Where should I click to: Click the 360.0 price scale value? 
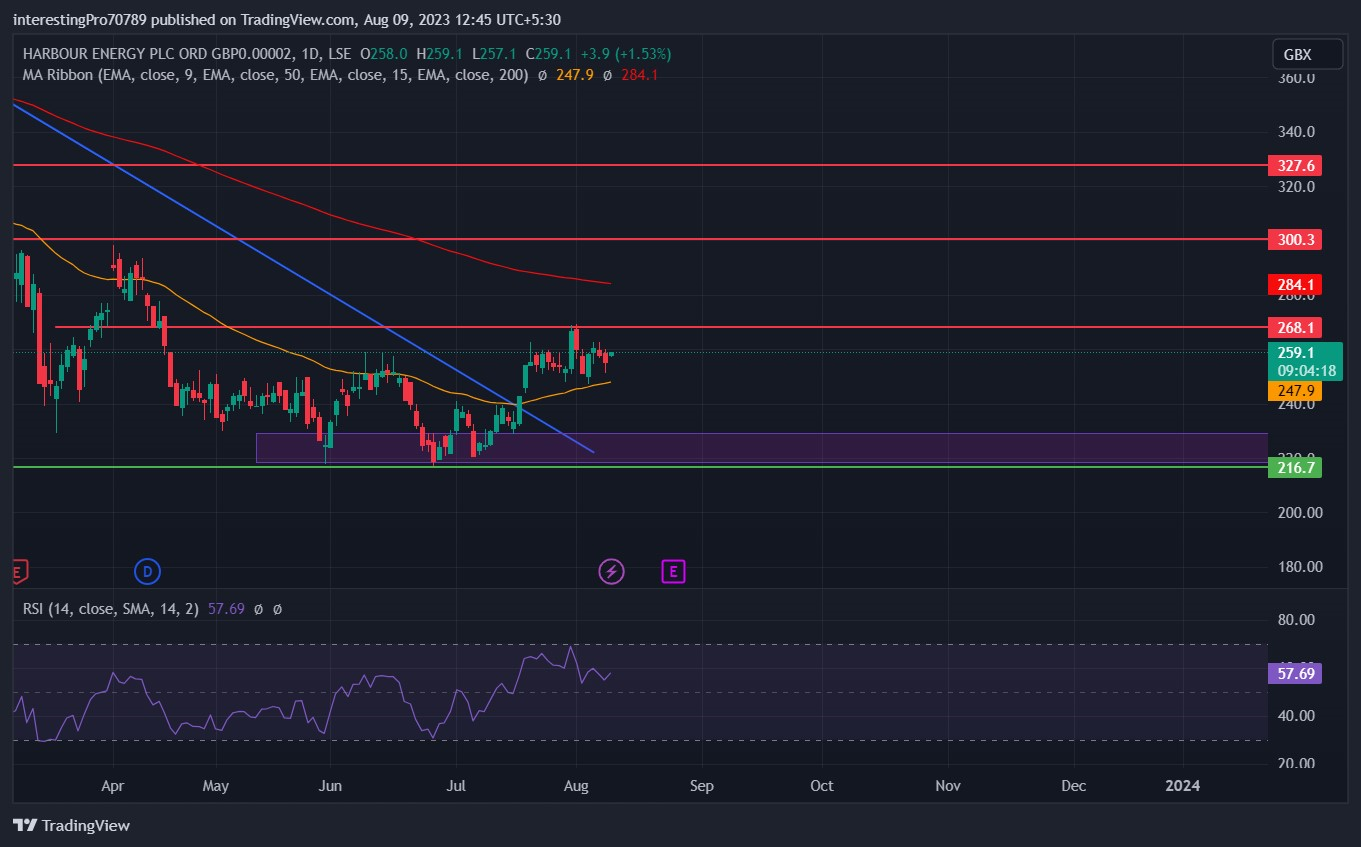tap(1296, 78)
